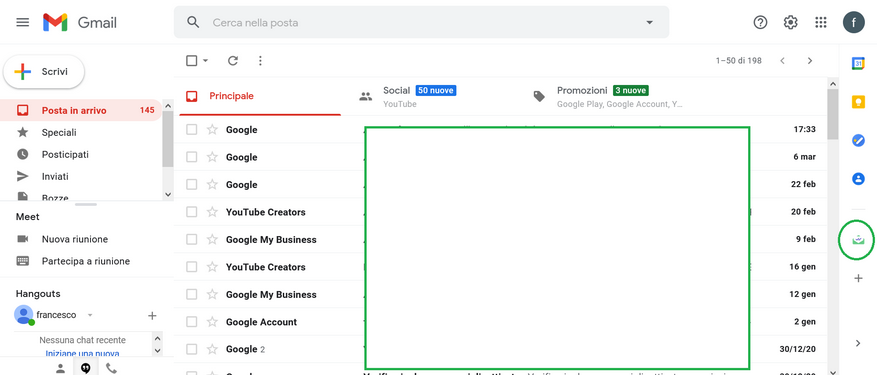Open the main menu hamburger icon
The height and width of the screenshot is (375, 877).
(x=22, y=22)
